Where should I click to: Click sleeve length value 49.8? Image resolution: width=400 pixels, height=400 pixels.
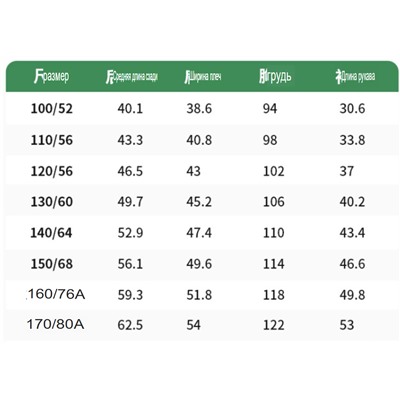(352, 295)
